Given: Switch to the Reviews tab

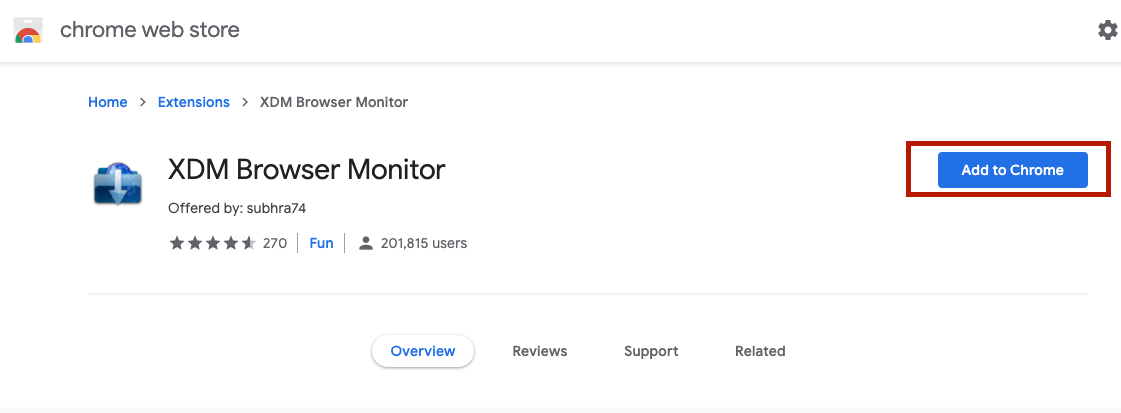Looking at the screenshot, I should tap(540, 351).
